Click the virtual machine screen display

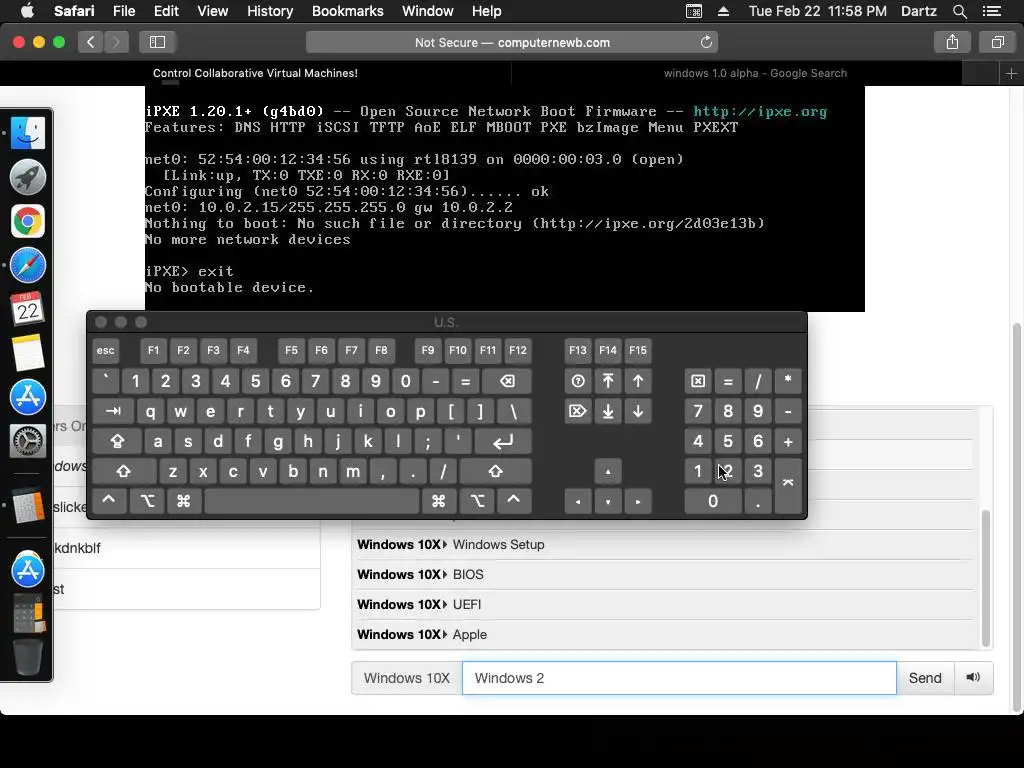click(505, 199)
